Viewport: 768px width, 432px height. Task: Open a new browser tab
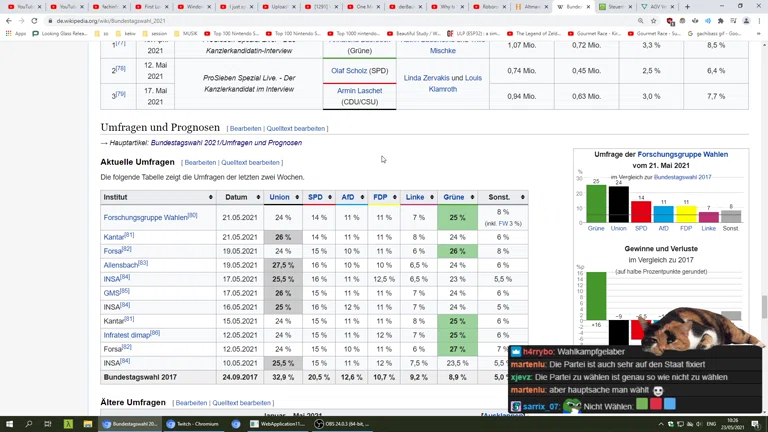coord(687,7)
